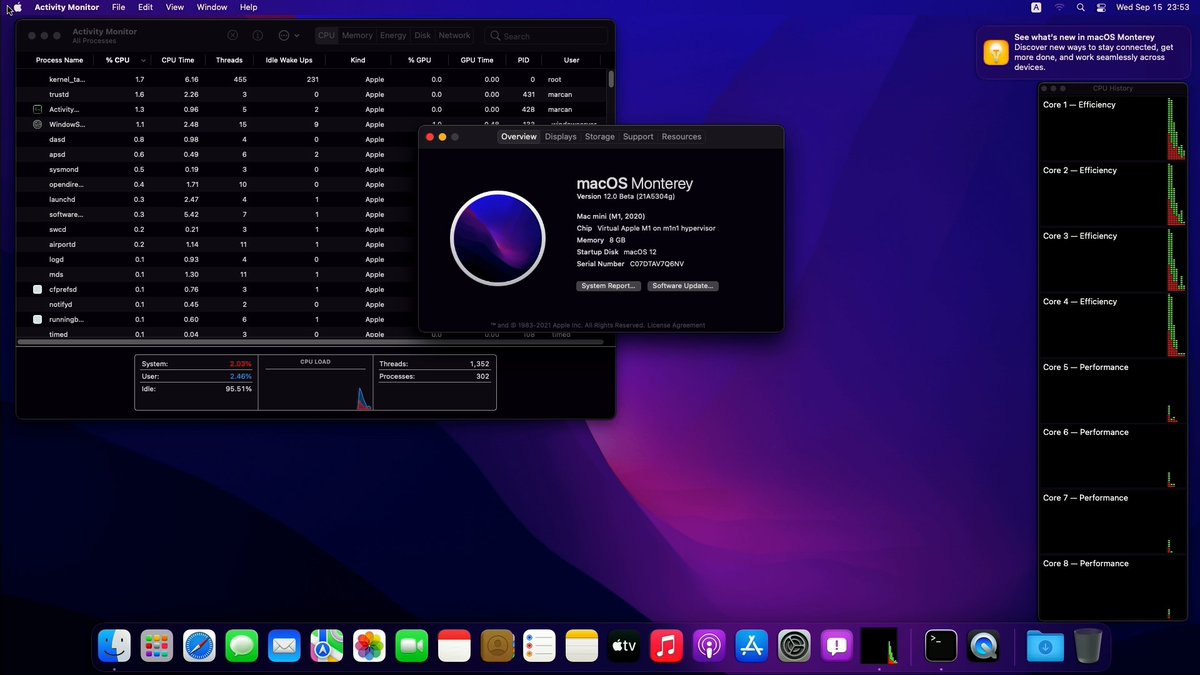The width and height of the screenshot is (1200, 675).
Task: Open Podcasts in the Dock
Action: click(709, 646)
